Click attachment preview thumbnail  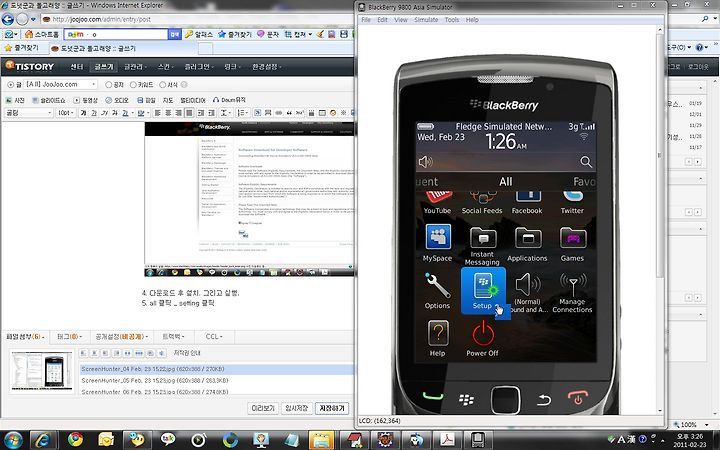coord(41,371)
